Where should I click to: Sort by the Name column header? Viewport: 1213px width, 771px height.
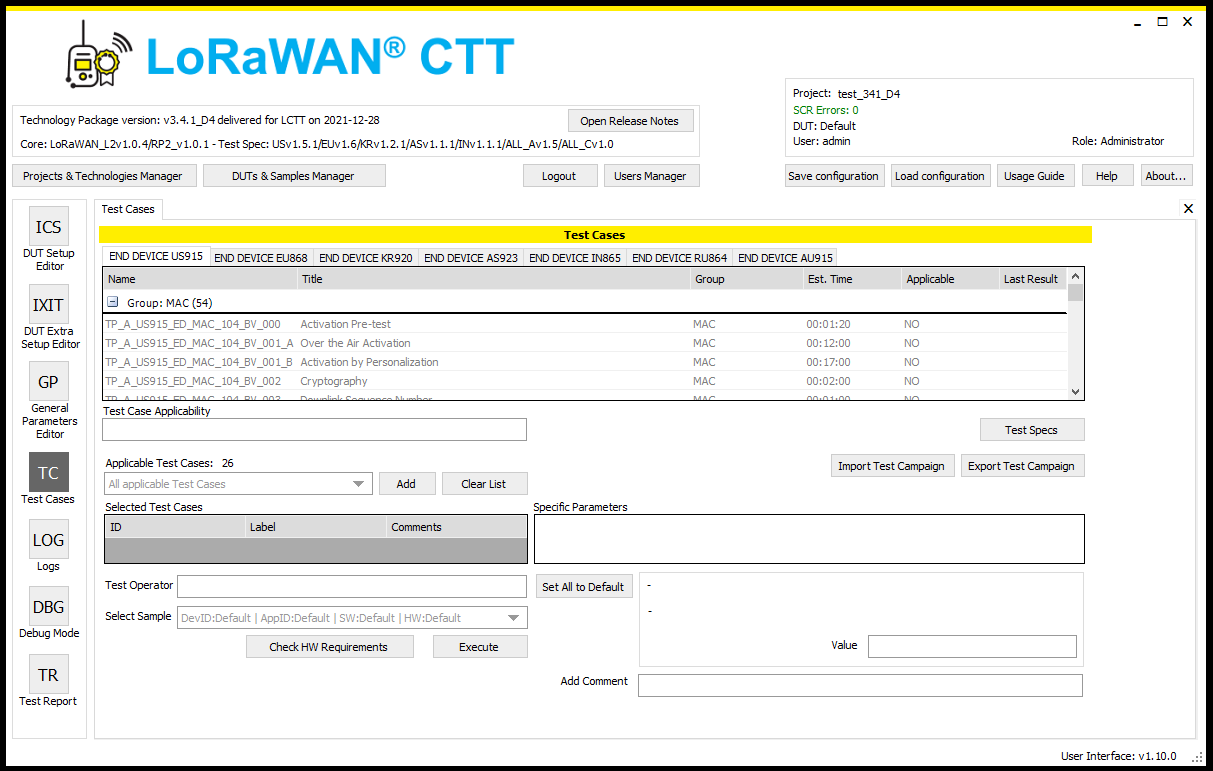[200, 279]
